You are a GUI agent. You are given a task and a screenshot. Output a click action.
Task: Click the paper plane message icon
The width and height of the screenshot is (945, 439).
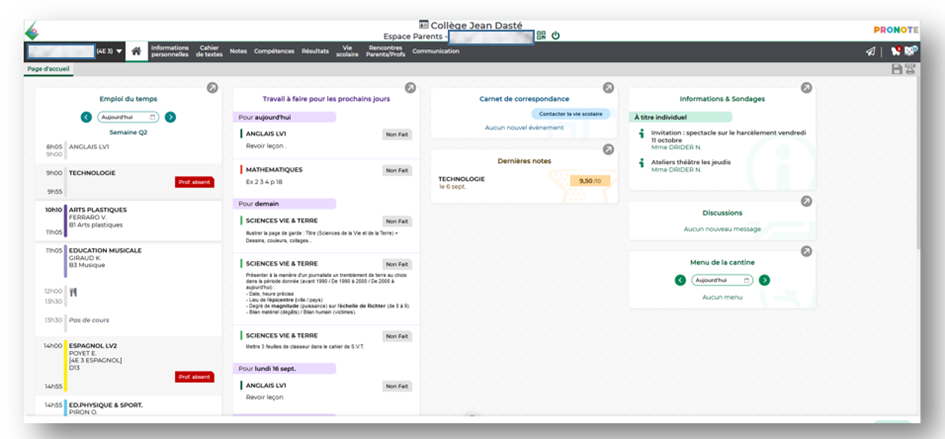tap(871, 51)
